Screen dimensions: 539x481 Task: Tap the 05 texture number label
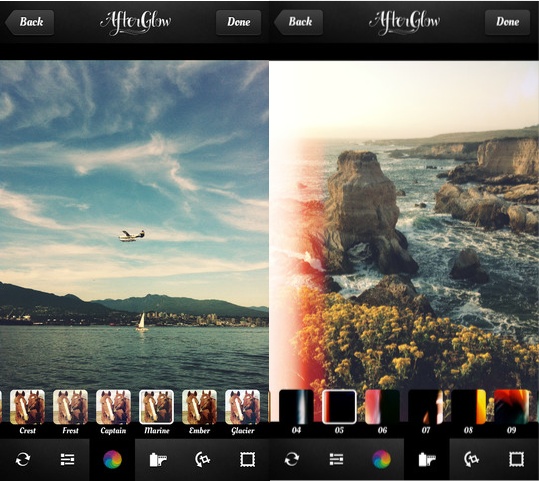339,430
